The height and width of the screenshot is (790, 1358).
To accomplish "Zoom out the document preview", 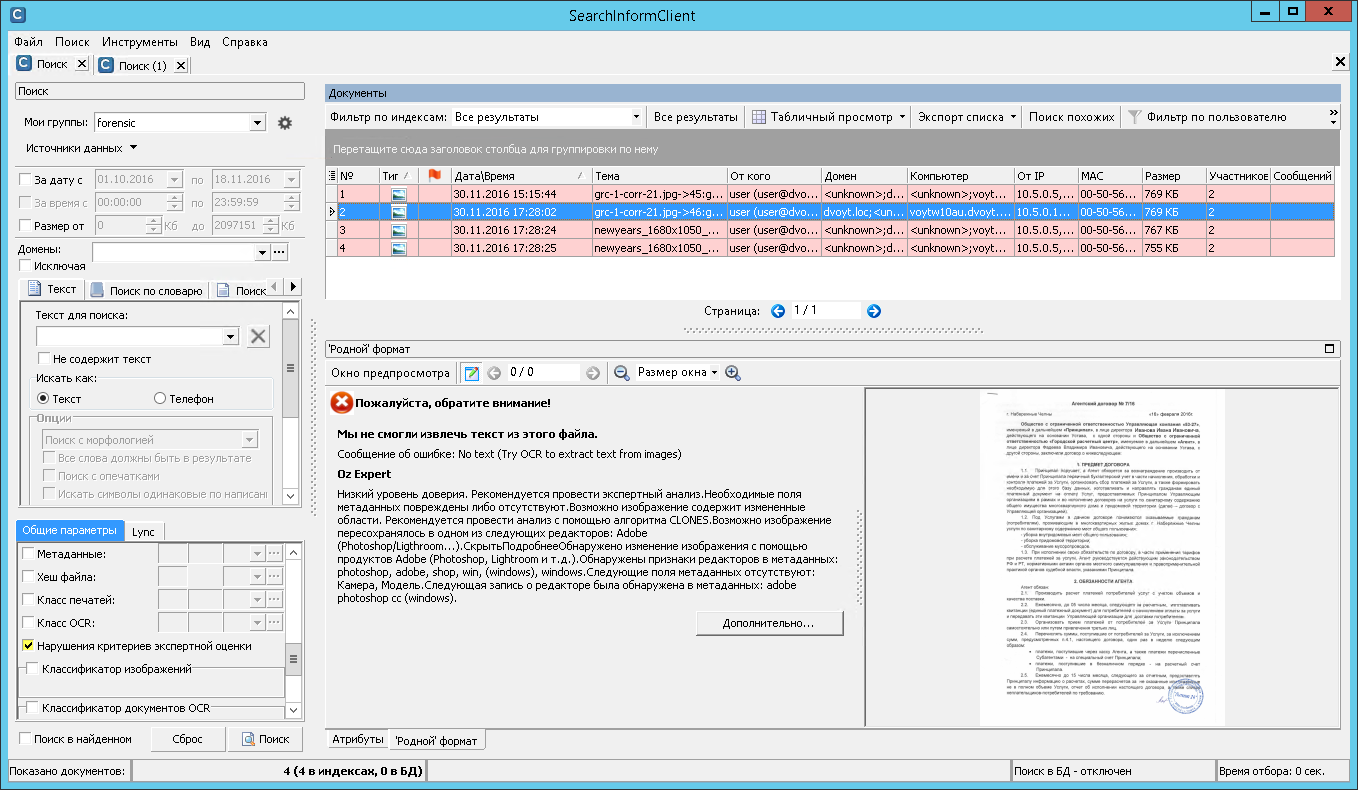I will [x=622, y=373].
